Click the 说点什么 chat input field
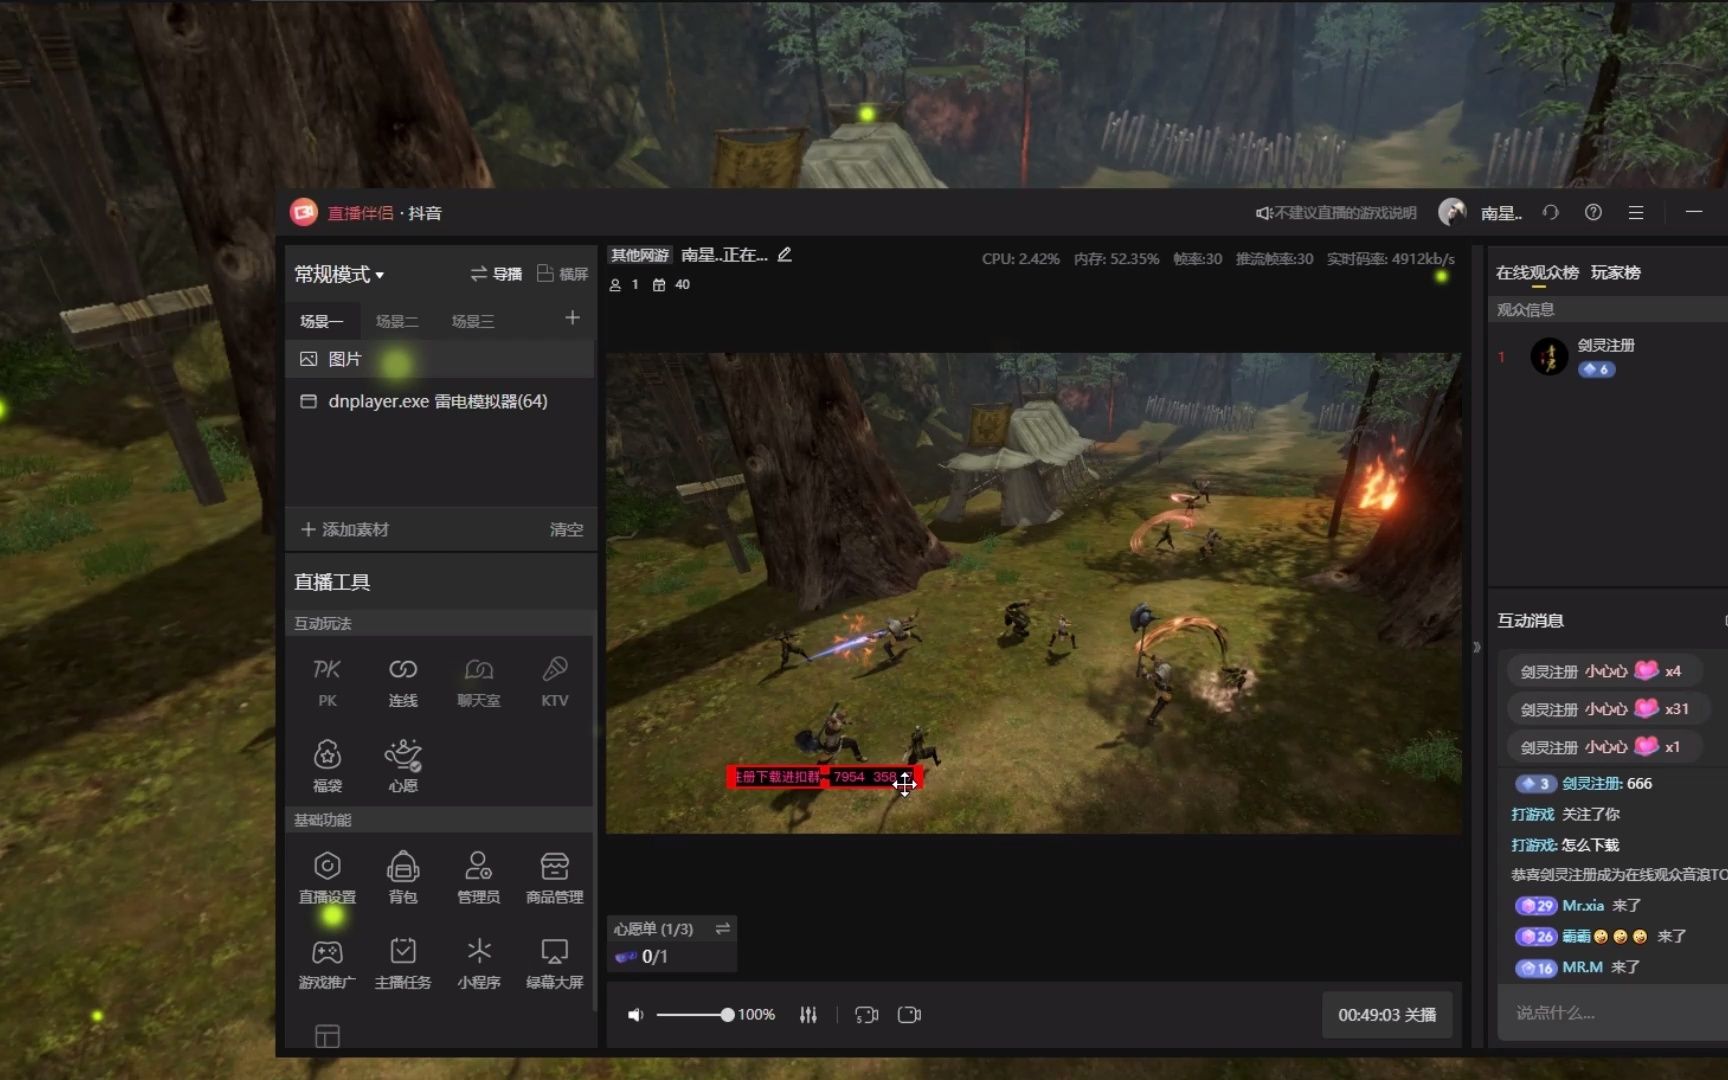Screen dimensions: 1728x1080 tap(1612, 1013)
